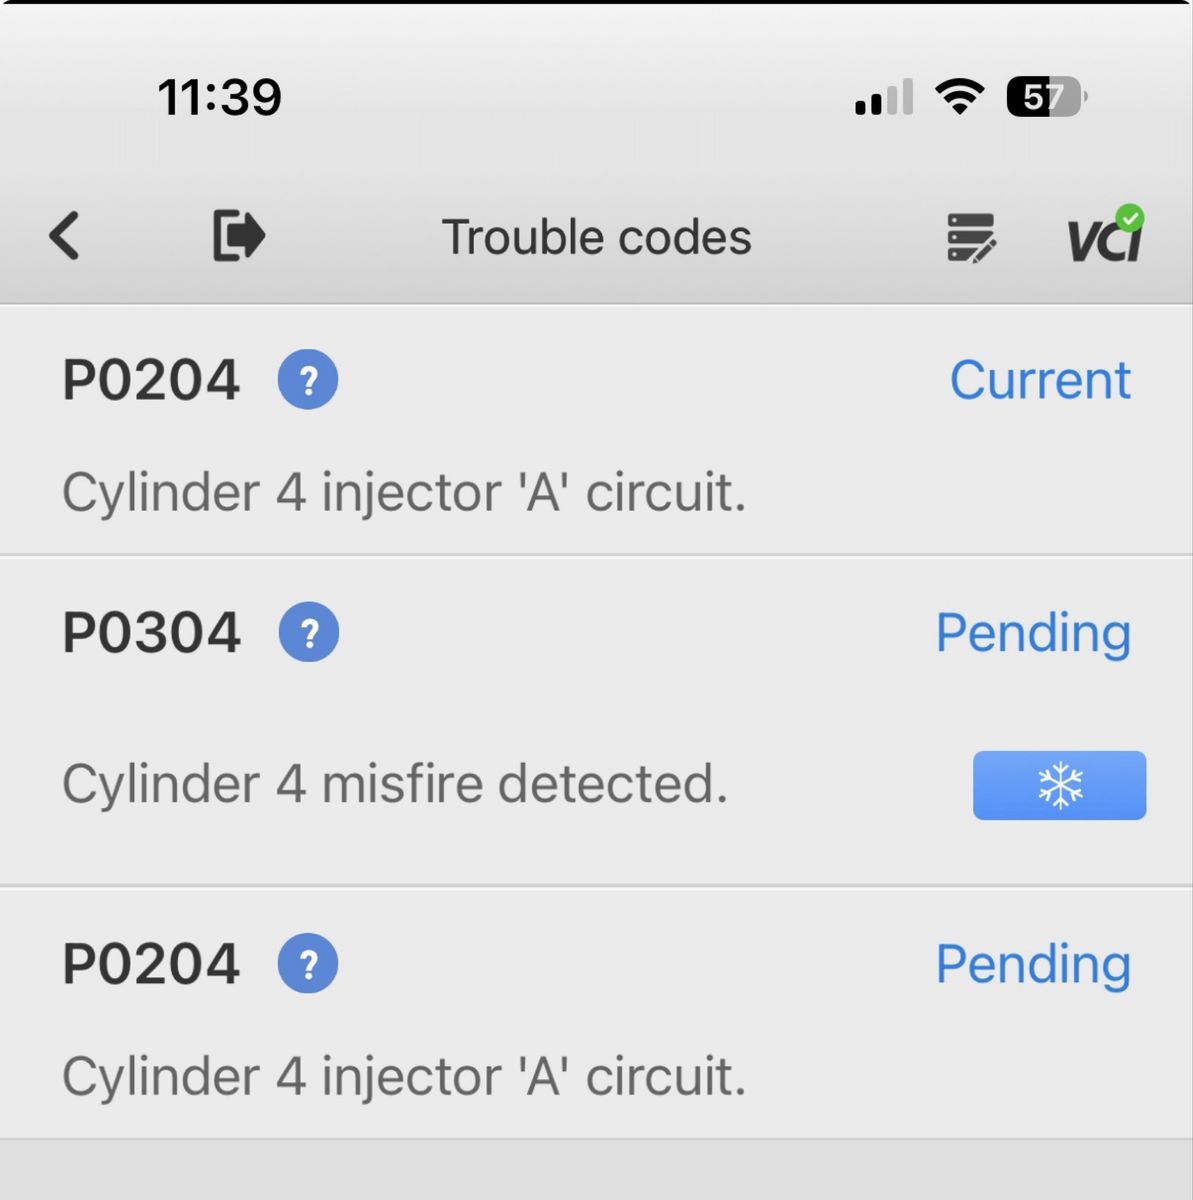1193x1200 pixels.
Task: Open the report edit icon
Action: pos(970,238)
